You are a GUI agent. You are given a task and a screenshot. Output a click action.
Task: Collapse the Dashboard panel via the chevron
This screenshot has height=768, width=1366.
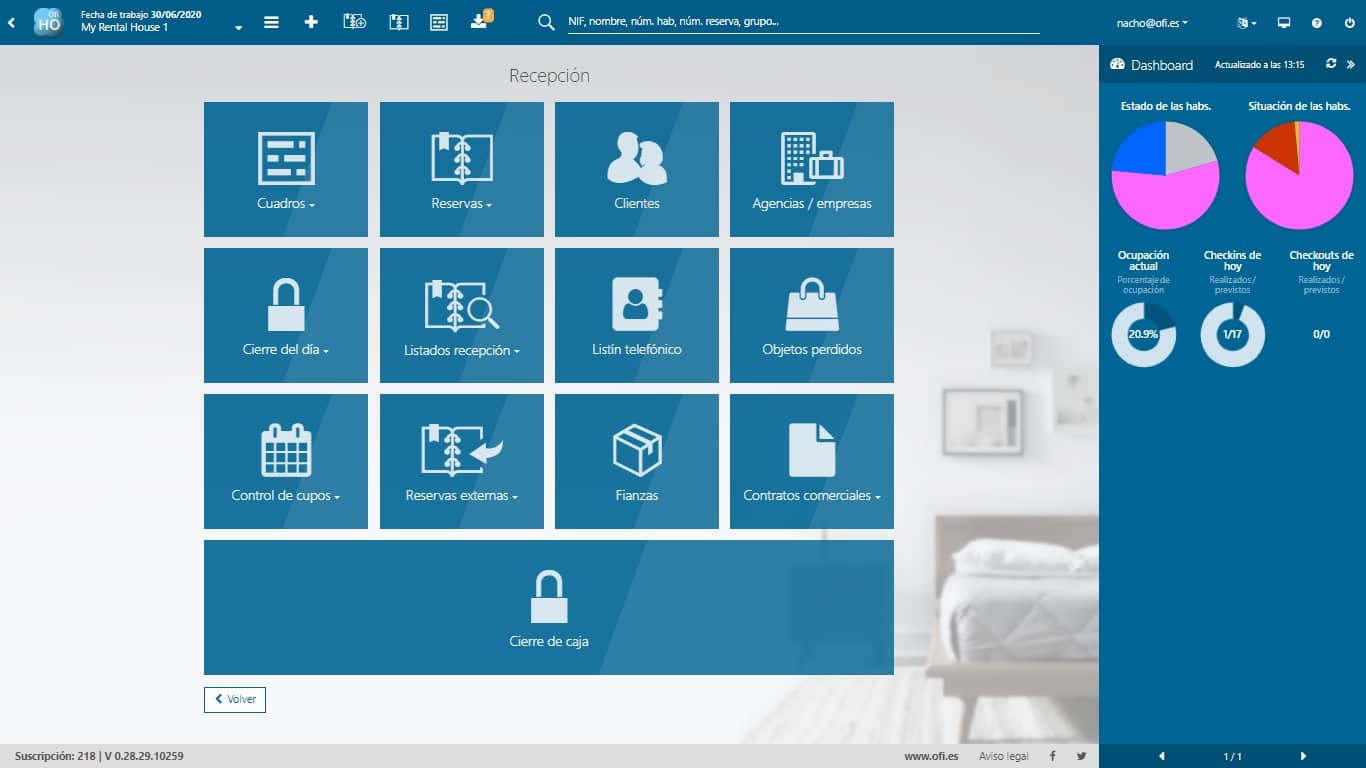pyautogui.click(x=1352, y=64)
